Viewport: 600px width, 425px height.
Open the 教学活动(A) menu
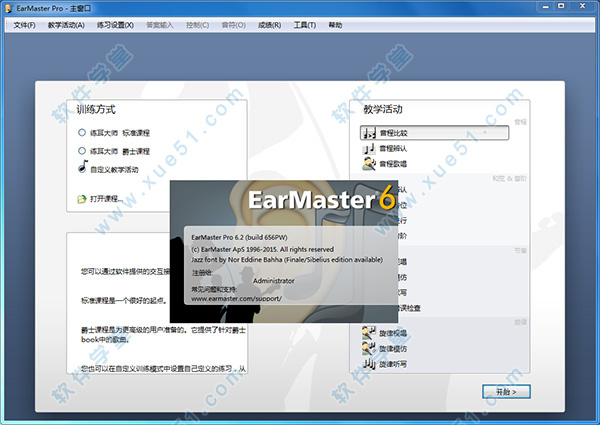(66, 25)
